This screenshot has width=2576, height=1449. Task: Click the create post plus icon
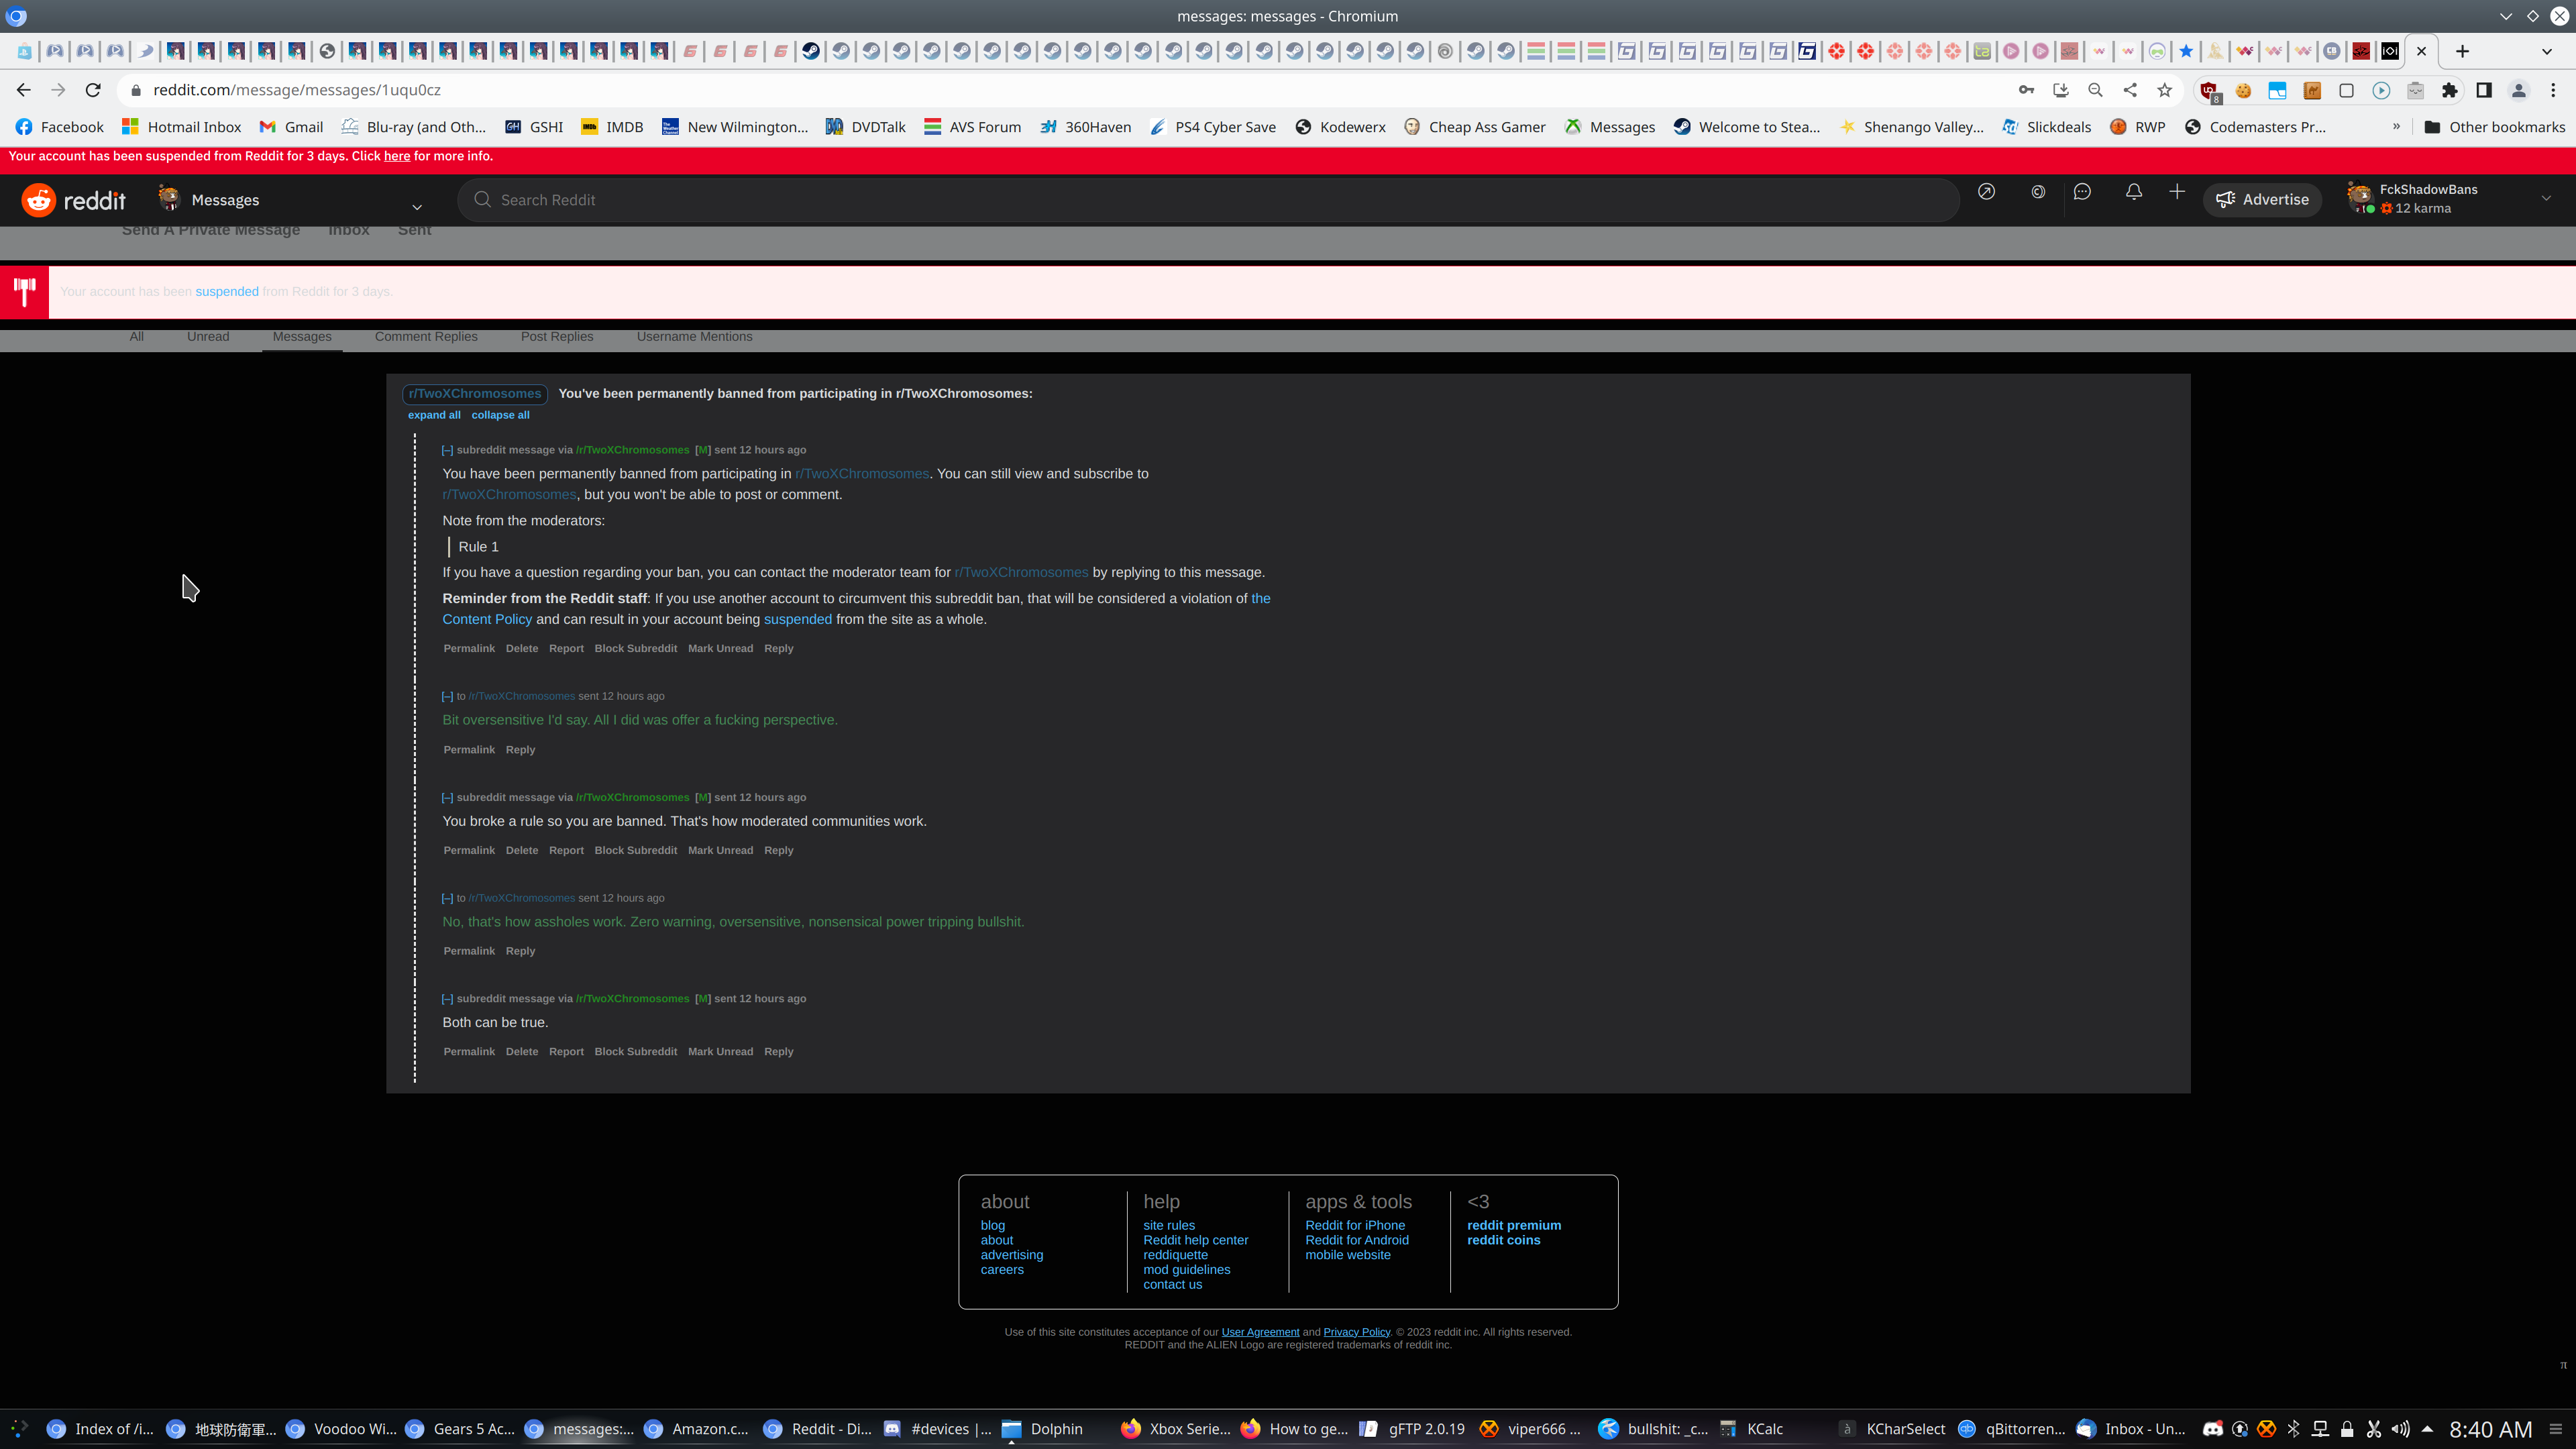(x=2177, y=192)
